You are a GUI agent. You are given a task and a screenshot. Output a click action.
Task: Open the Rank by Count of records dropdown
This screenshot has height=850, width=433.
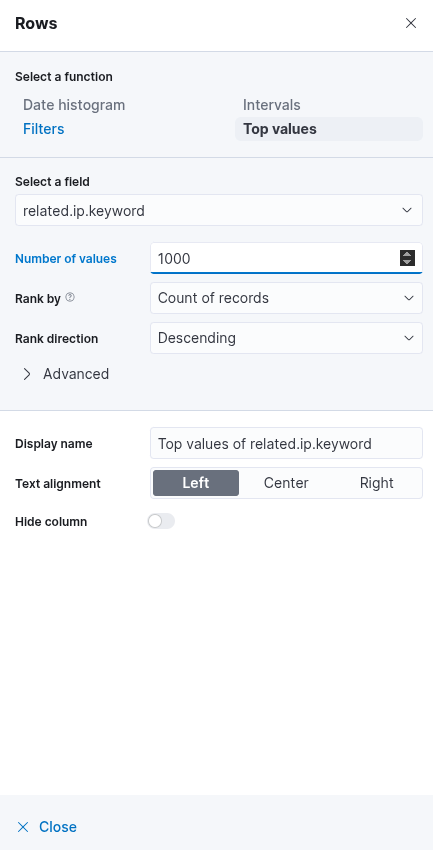[x=286, y=298]
